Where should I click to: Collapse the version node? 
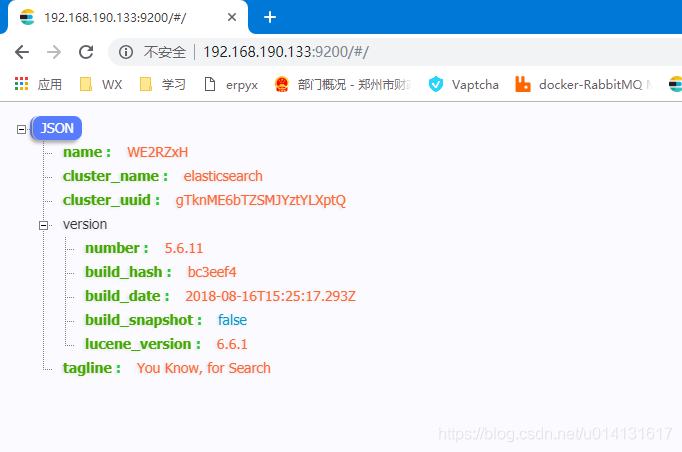[x=43, y=225]
